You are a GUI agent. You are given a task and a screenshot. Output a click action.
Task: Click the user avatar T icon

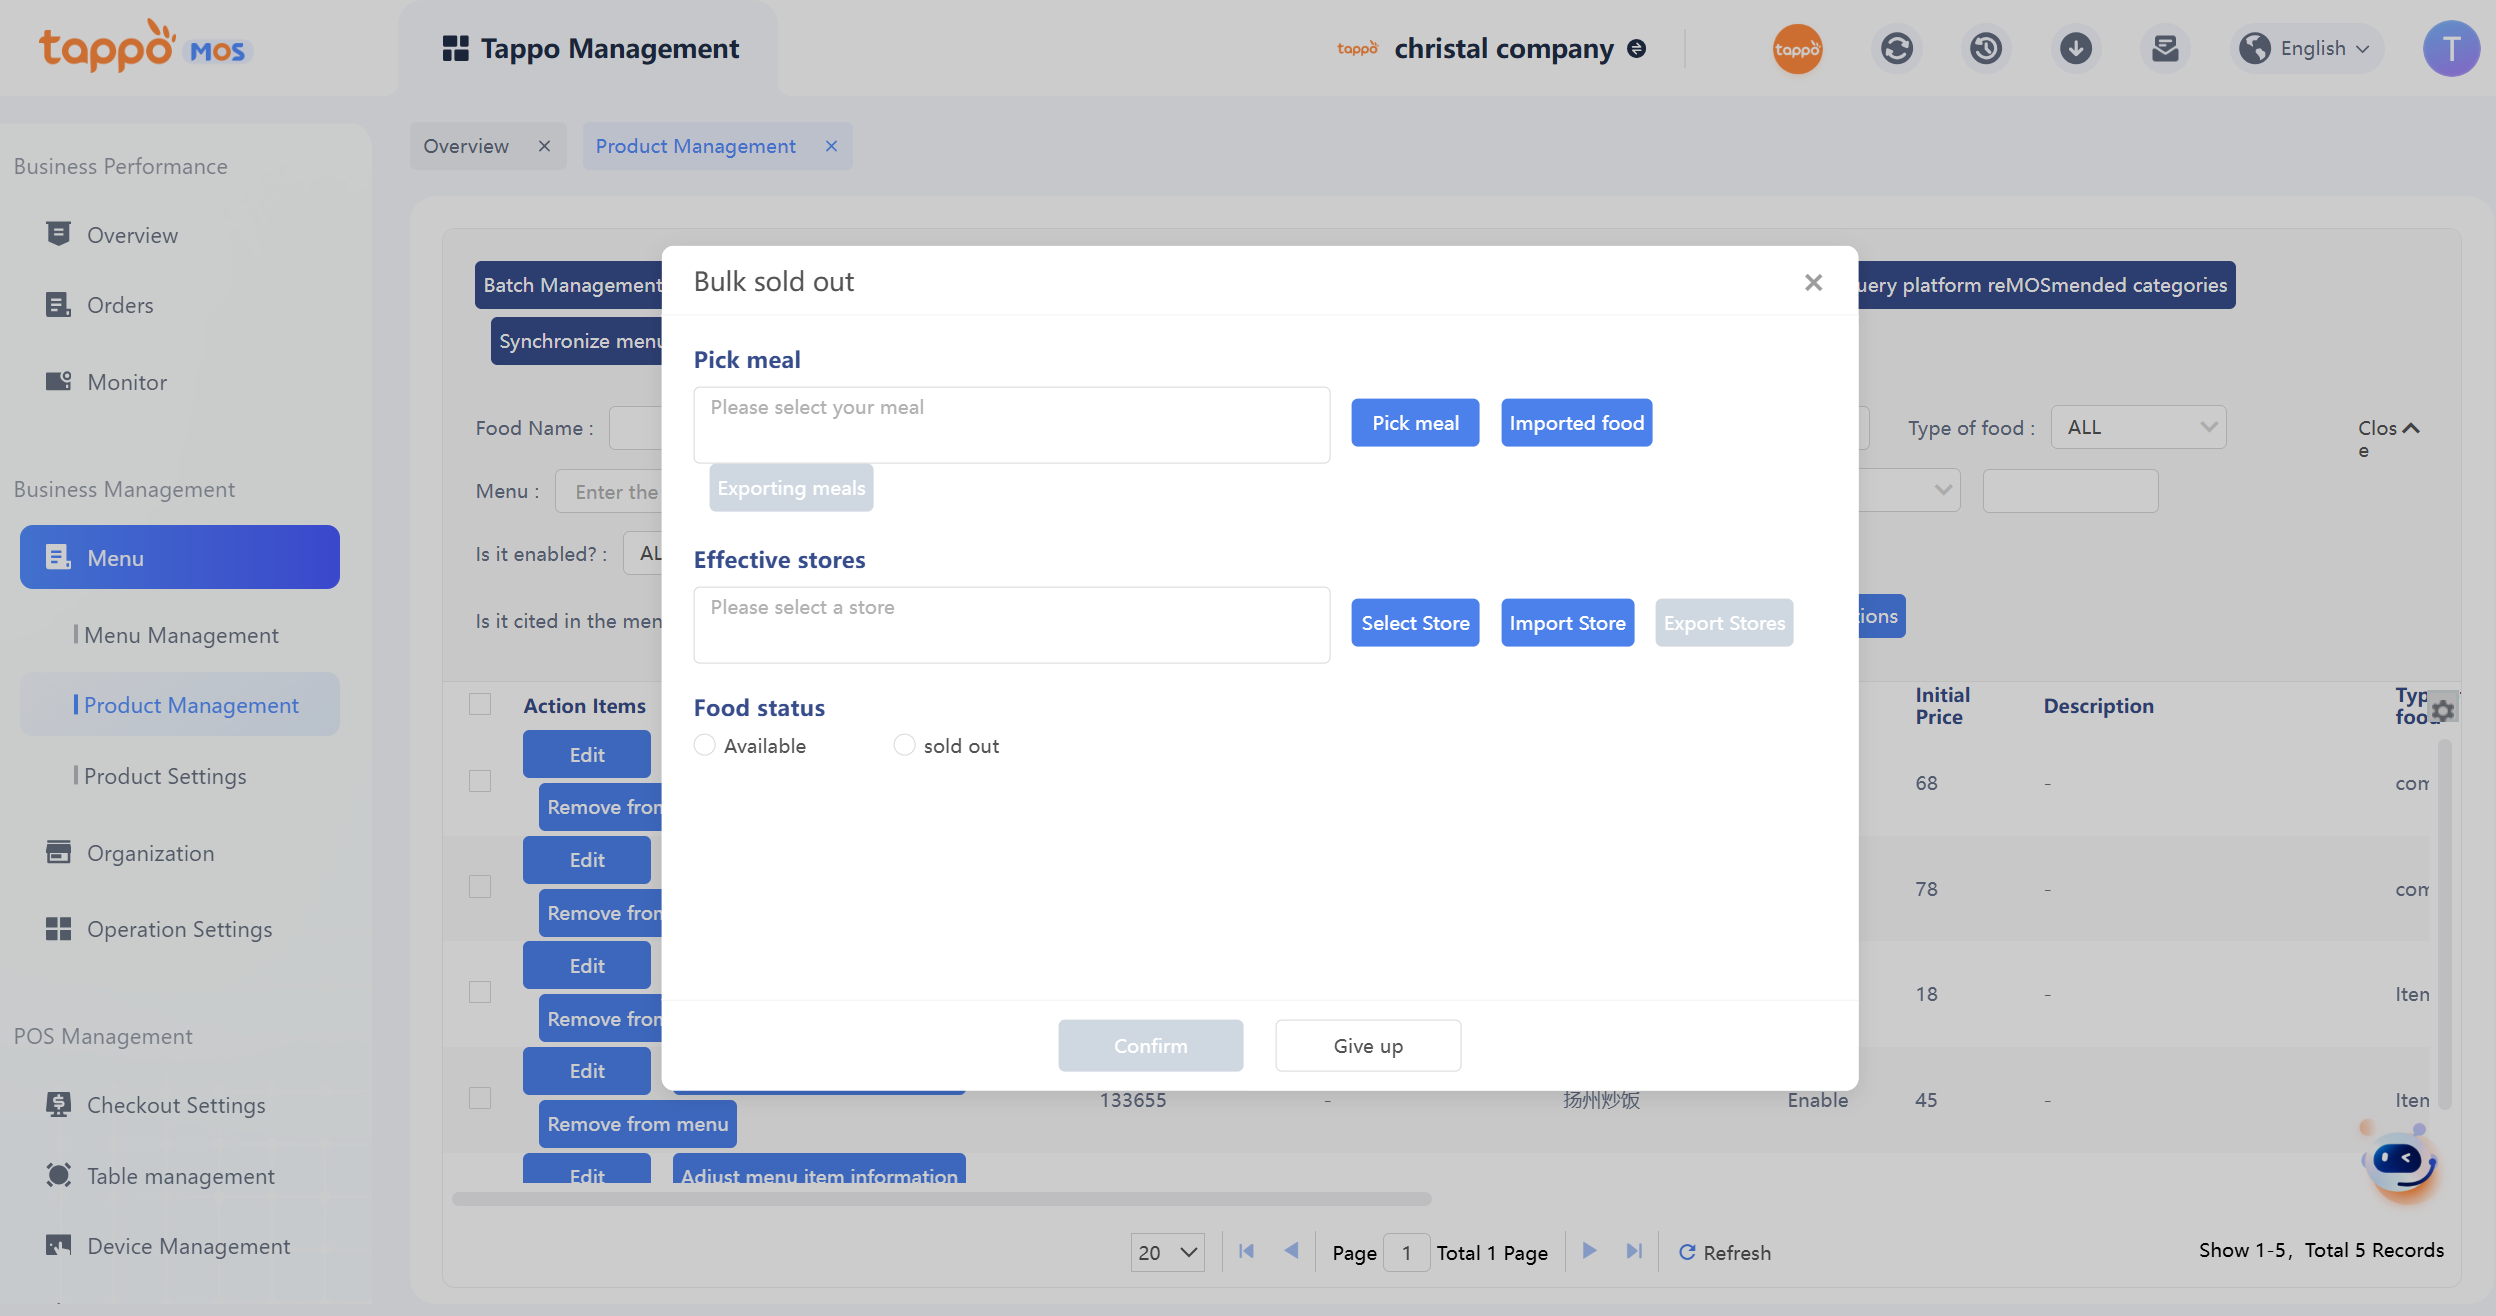(2450, 49)
